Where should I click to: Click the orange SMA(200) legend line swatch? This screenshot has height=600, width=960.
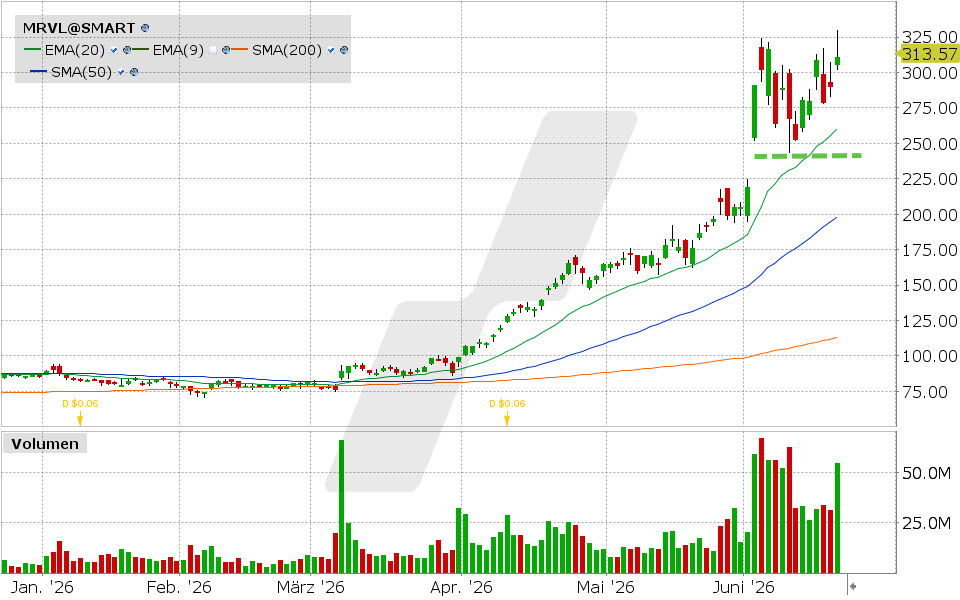click(240, 50)
